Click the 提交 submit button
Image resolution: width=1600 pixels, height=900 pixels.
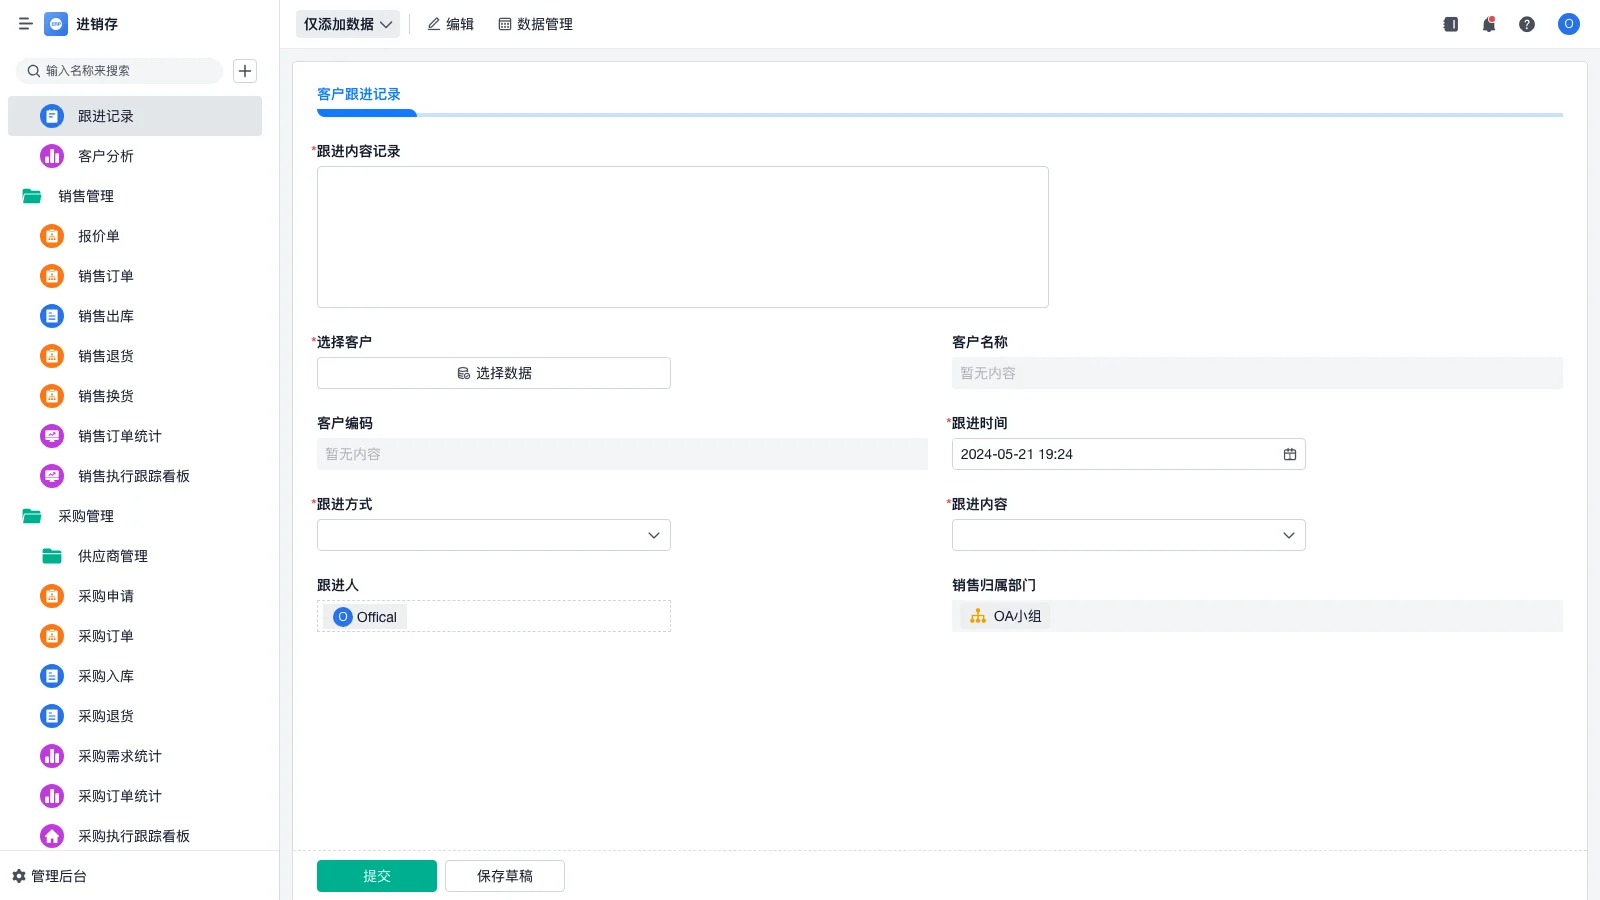[377, 876]
